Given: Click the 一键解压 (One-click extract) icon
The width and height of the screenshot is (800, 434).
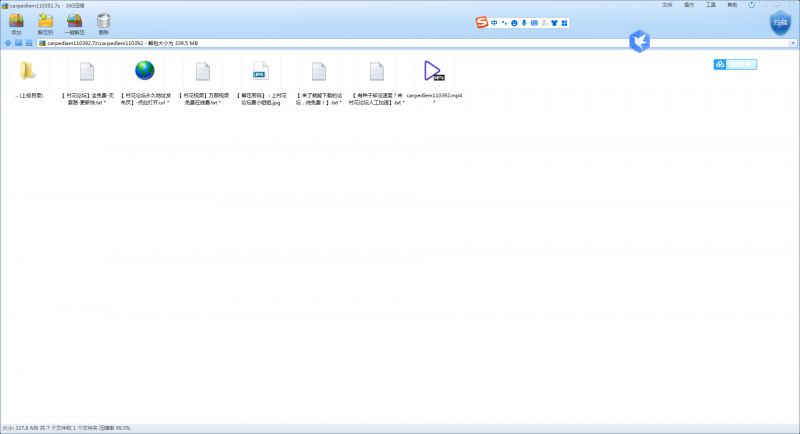Looking at the screenshot, I should coord(74,23).
